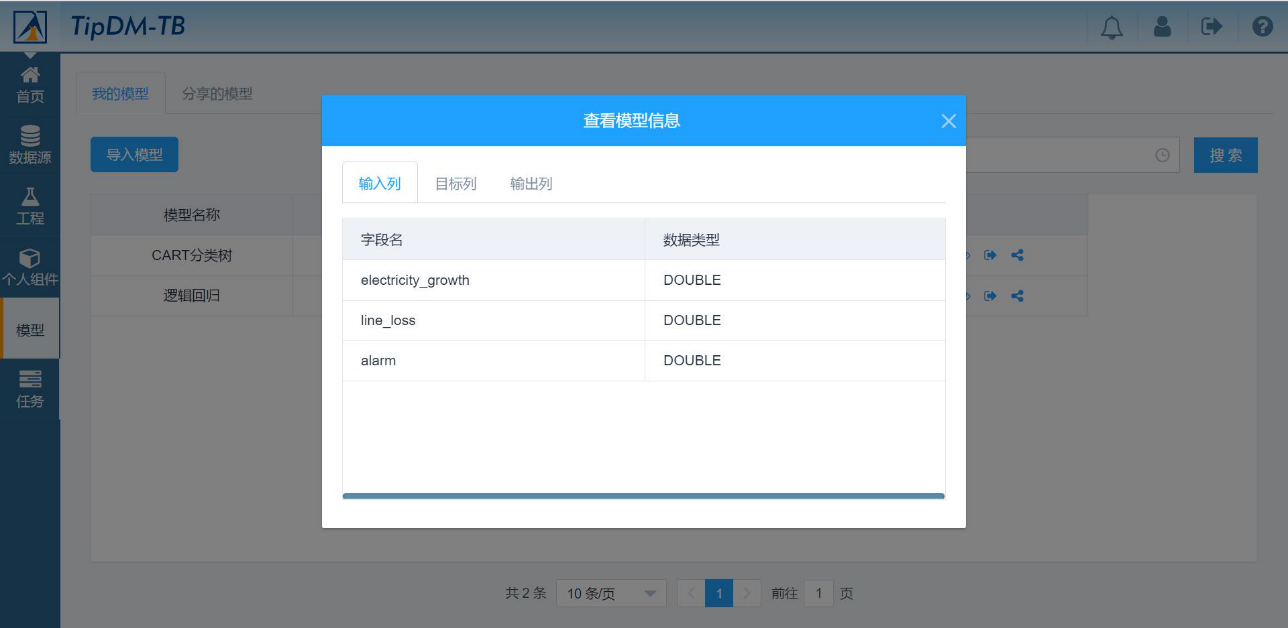Image resolution: width=1288 pixels, height=628 pixels.
Task: Open the notification bell icon
Action: tap(1110, 27)
